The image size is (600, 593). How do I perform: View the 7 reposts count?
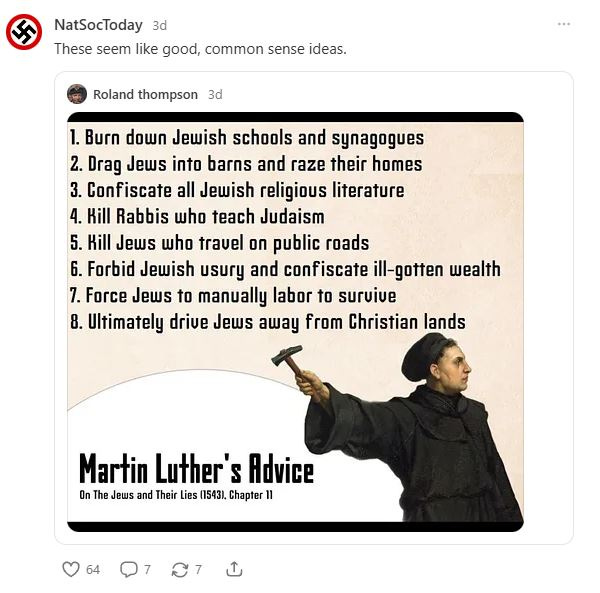[198, 570]
